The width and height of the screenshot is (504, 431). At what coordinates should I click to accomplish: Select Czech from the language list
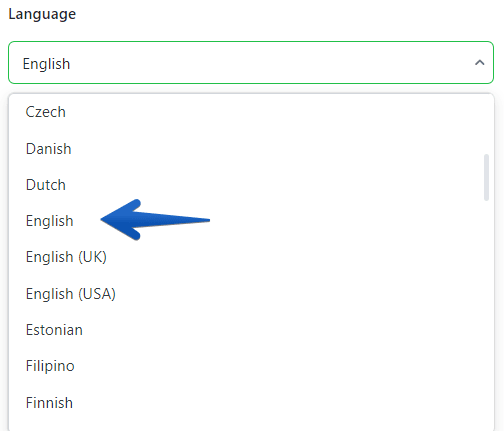pyautogui.click(x=251, y=112)
